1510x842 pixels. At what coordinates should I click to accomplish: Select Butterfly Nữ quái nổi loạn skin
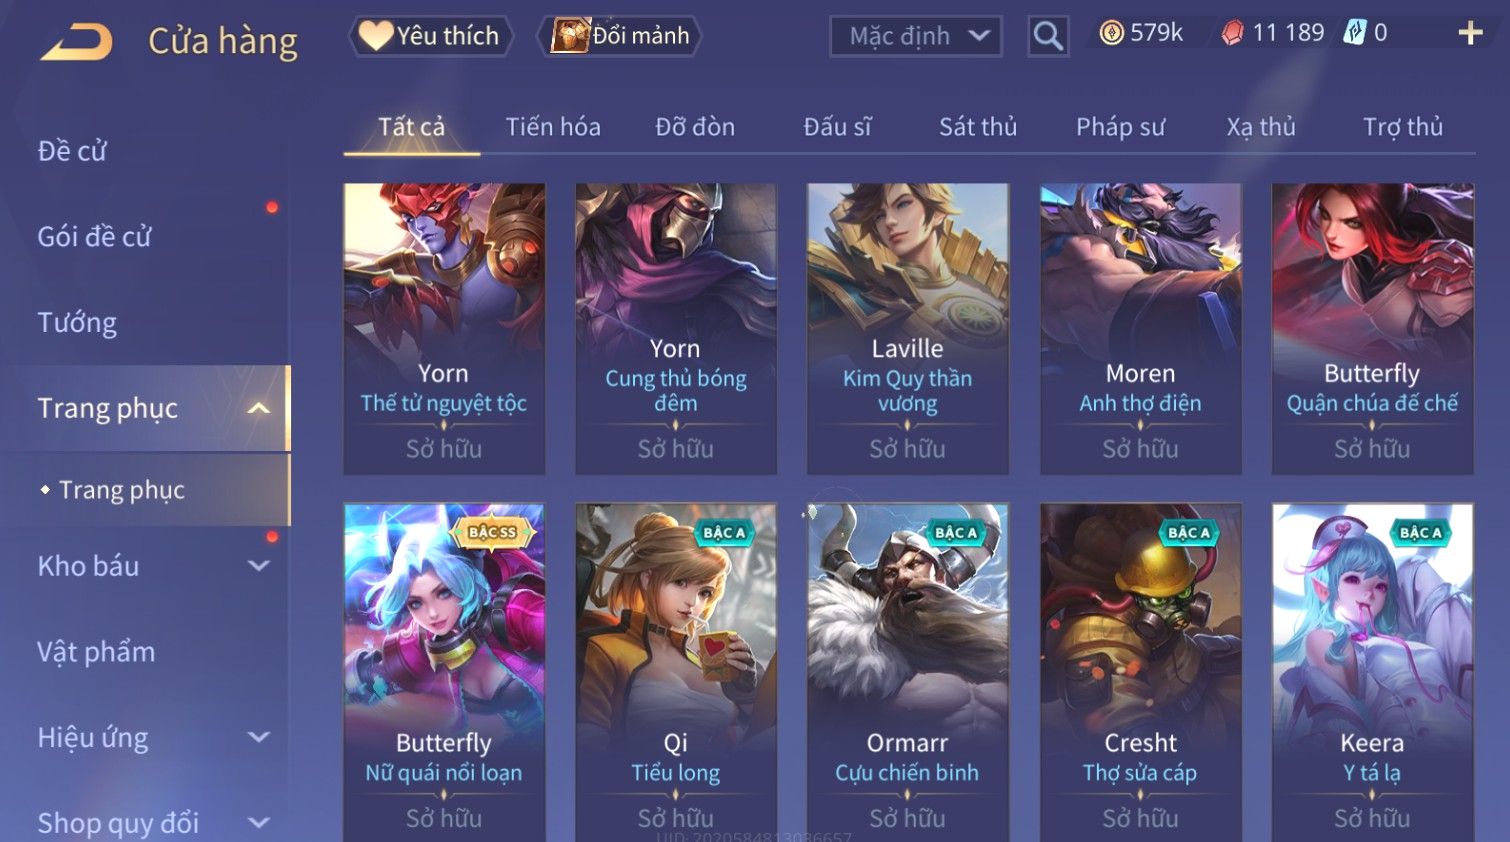[x=444, y=672]
